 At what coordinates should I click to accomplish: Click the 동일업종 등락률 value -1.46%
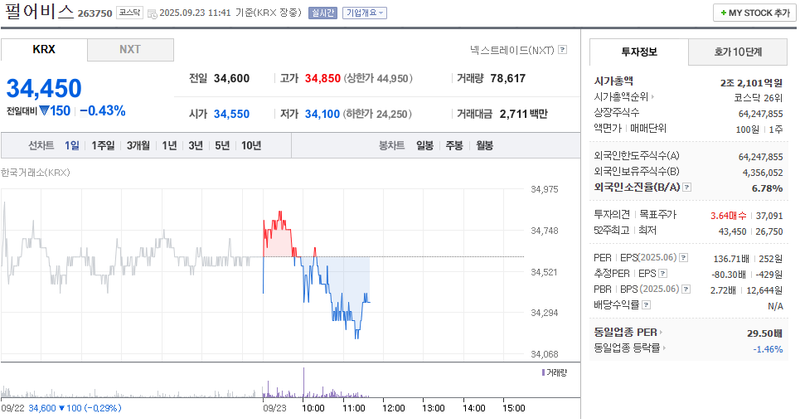[768, 350]
